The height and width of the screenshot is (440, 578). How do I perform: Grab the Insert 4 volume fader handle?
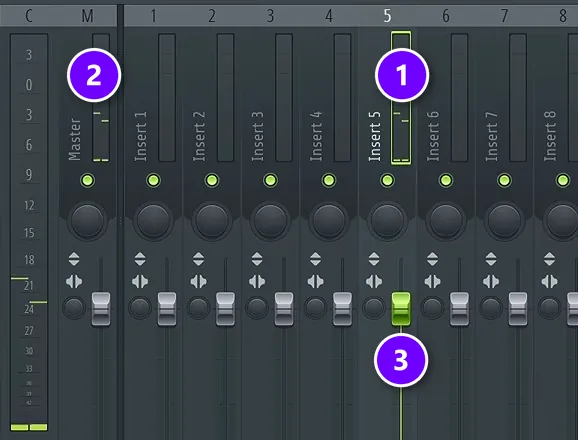click(342, 309)
